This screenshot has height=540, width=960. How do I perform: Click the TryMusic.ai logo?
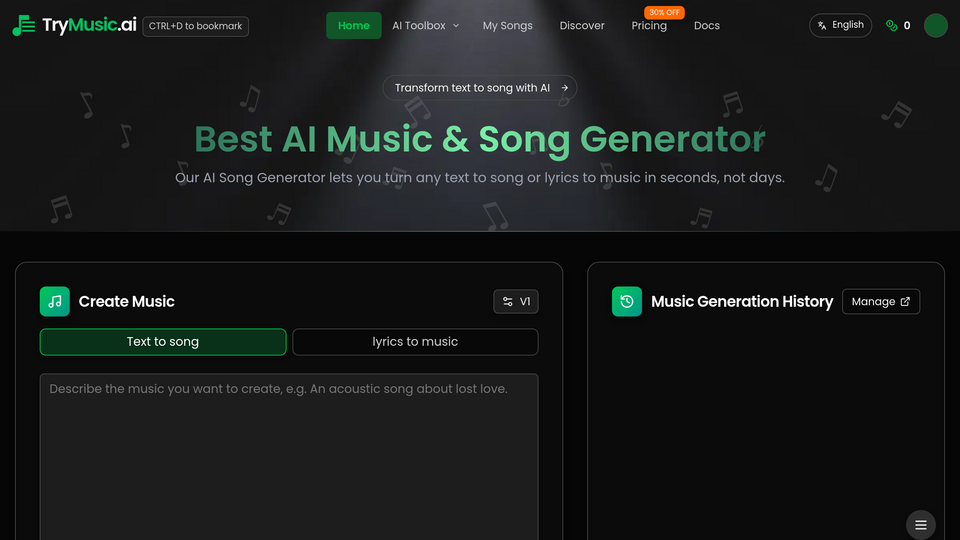(74, 26)
